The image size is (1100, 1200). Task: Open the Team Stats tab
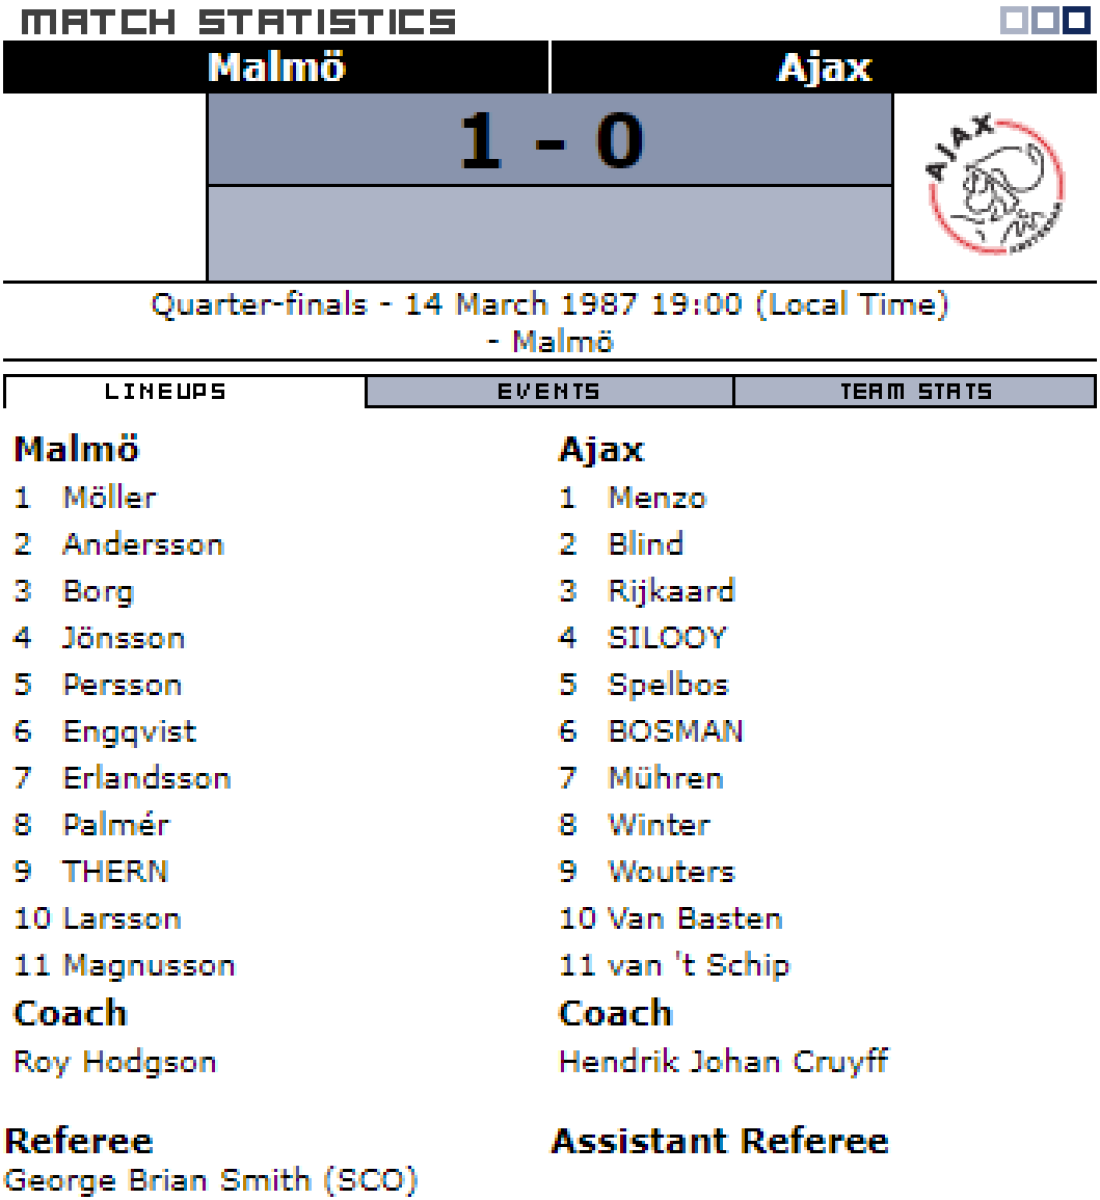point(915,392)
